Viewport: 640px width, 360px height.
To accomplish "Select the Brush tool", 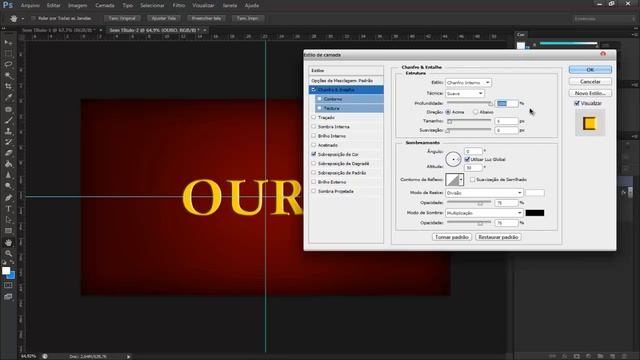I will pyautogui.click(x=8, y=120).
